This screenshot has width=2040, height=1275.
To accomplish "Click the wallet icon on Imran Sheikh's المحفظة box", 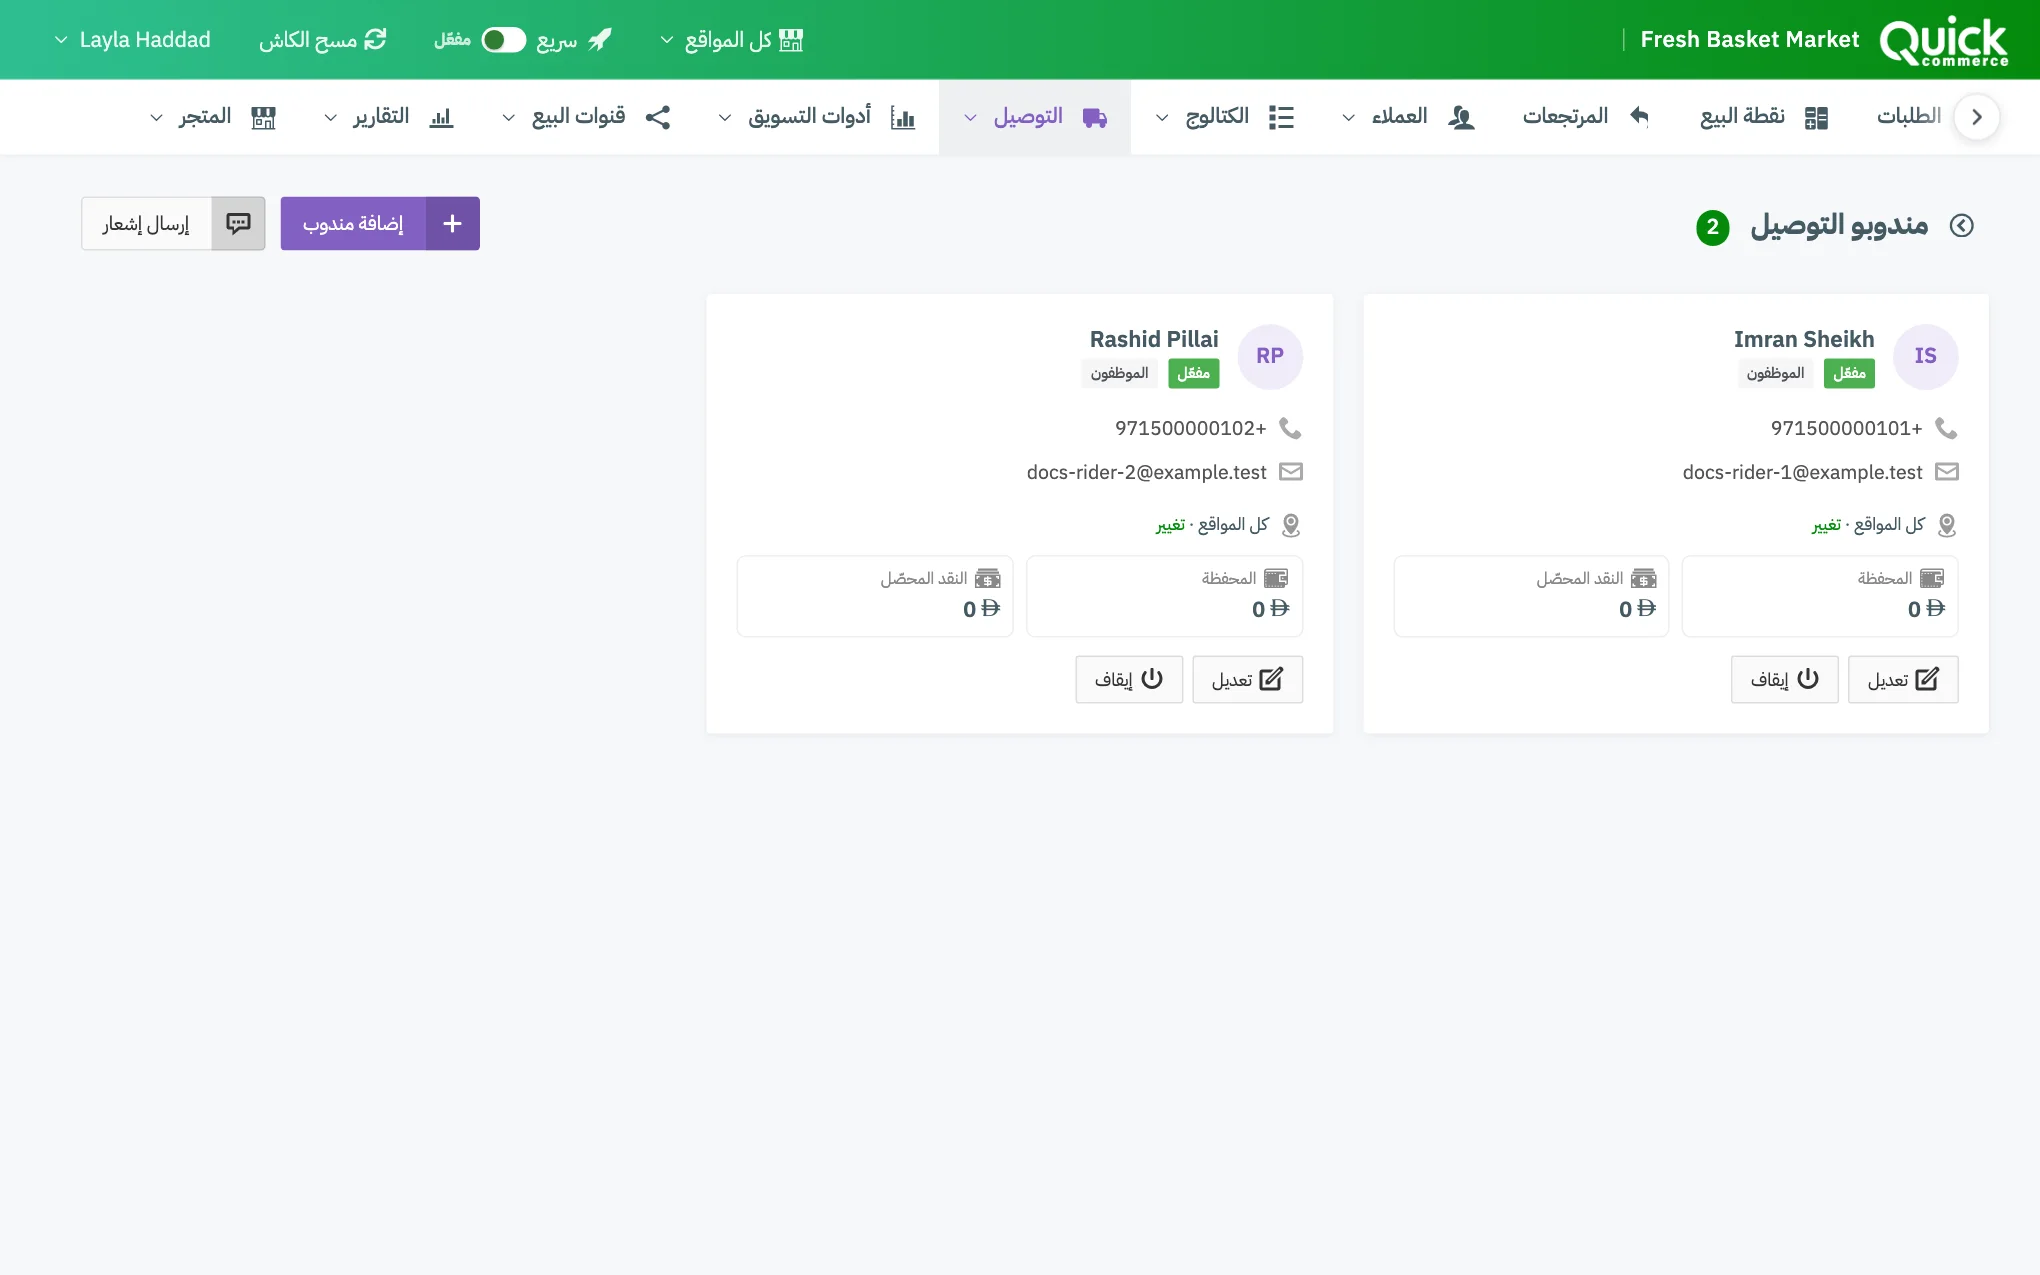I will [x=1932, y=578].
